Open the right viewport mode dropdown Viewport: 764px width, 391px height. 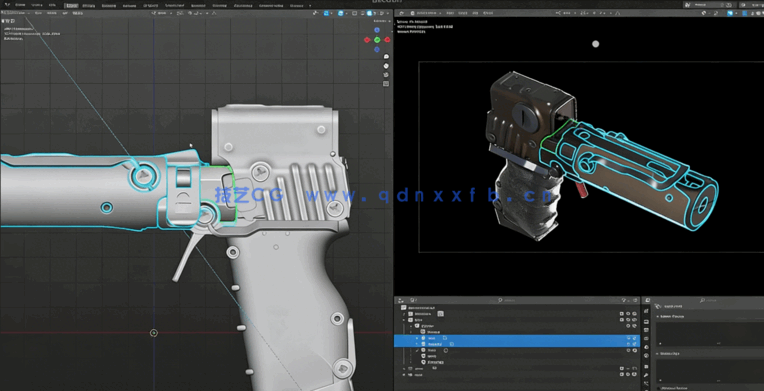pyautogui.click(x=427, y=13)
